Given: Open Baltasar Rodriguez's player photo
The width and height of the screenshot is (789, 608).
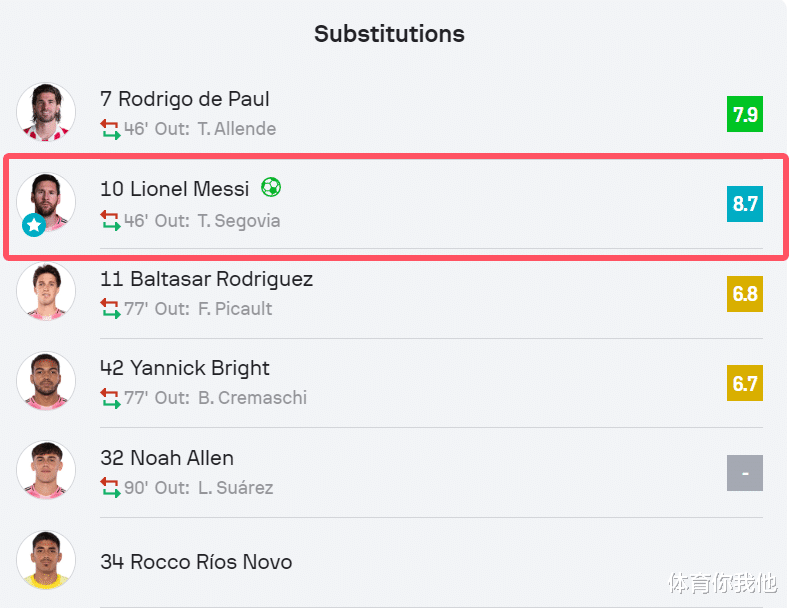Looking at the screenshot, I should [x=46, y=291].
